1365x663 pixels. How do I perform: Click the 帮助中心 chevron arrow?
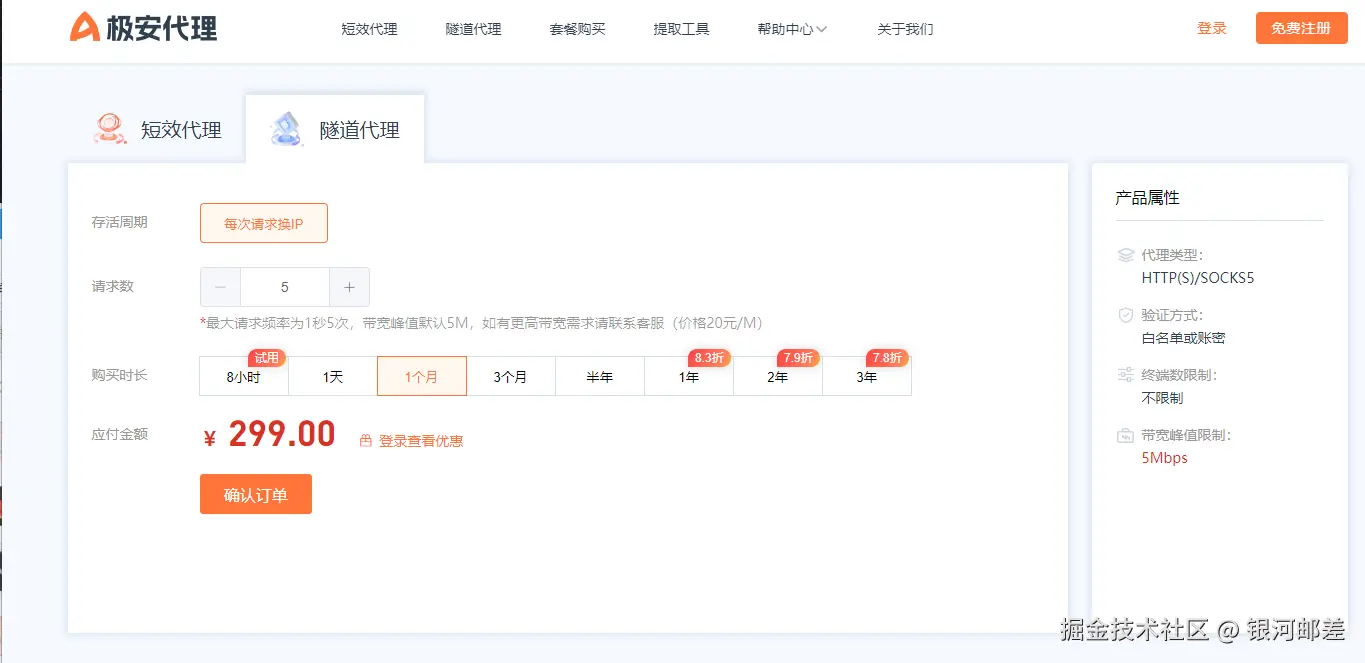point(822,29)
